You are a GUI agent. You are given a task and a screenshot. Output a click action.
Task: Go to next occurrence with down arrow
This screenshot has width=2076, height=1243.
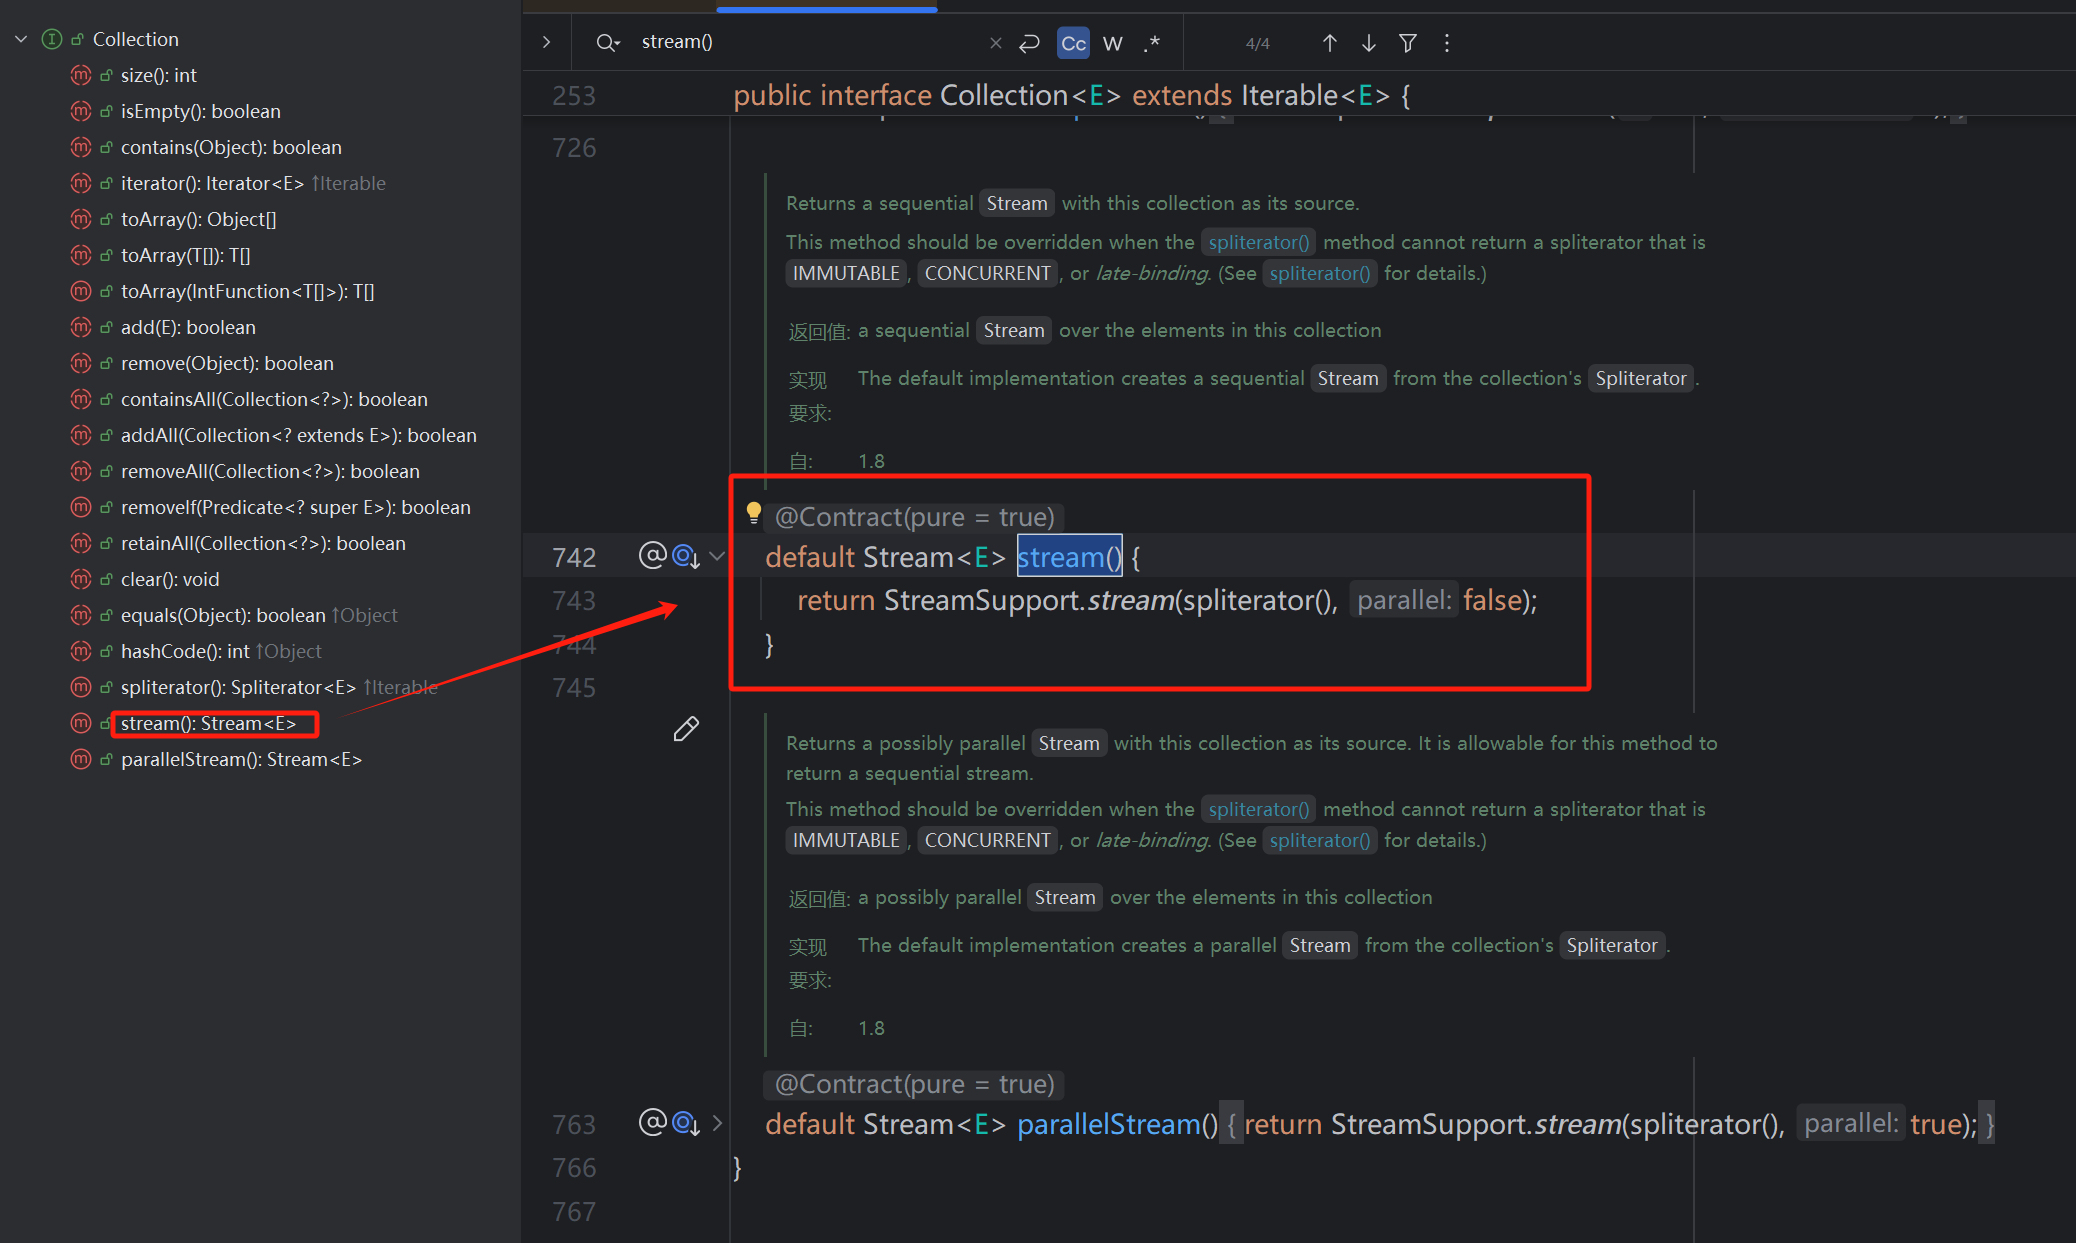pyautogui.click(x=1368, y=43)
